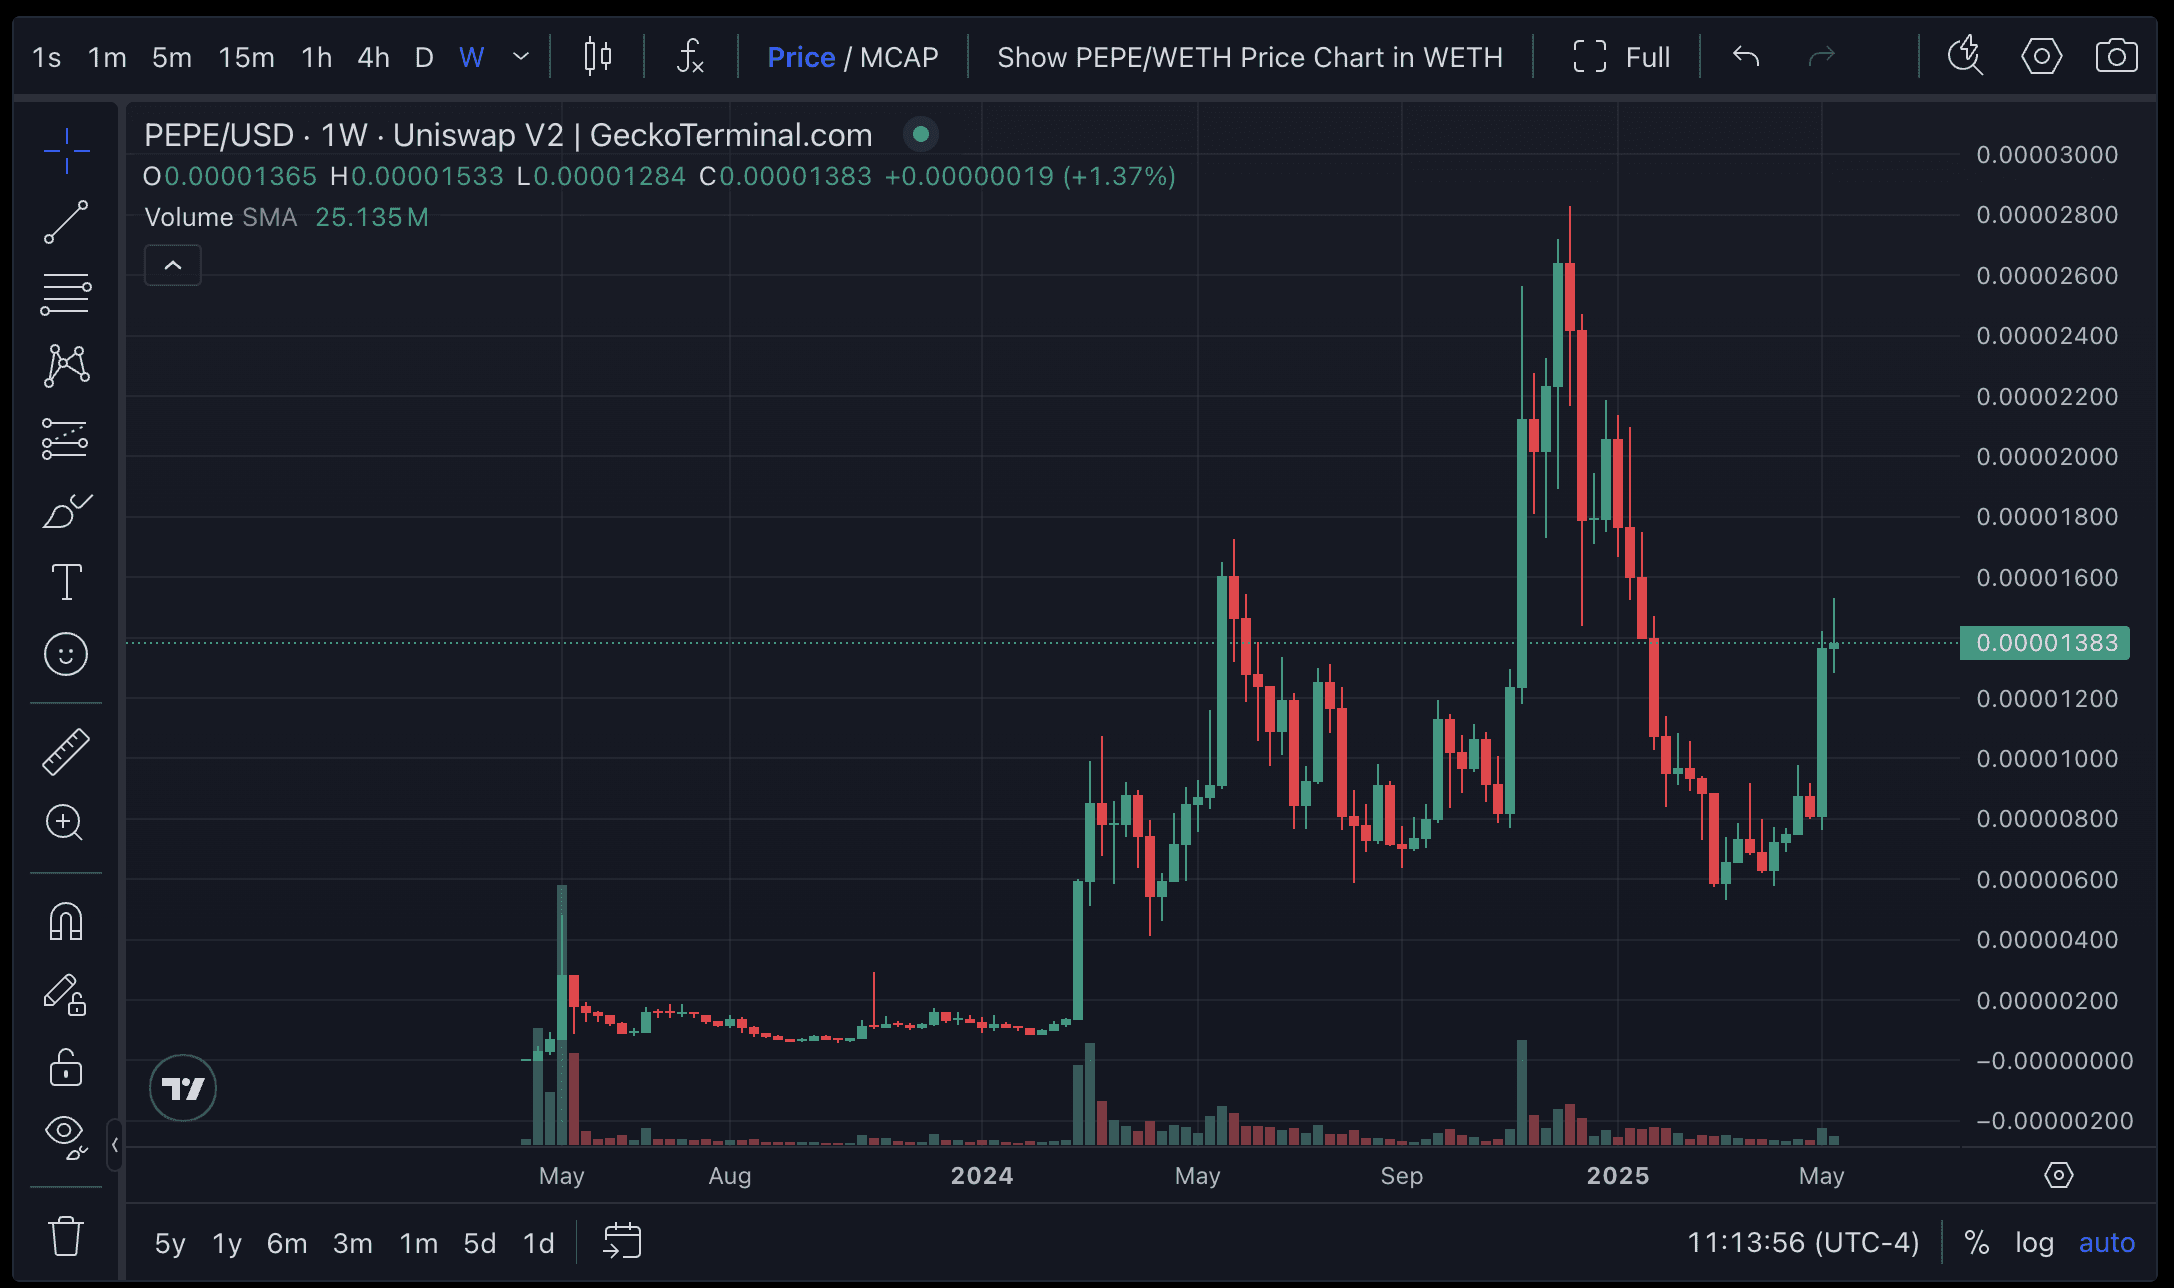Choose the text annotation tool
The height and width of the screenshot is (1288, 2174).
click(x=66, y=582)
